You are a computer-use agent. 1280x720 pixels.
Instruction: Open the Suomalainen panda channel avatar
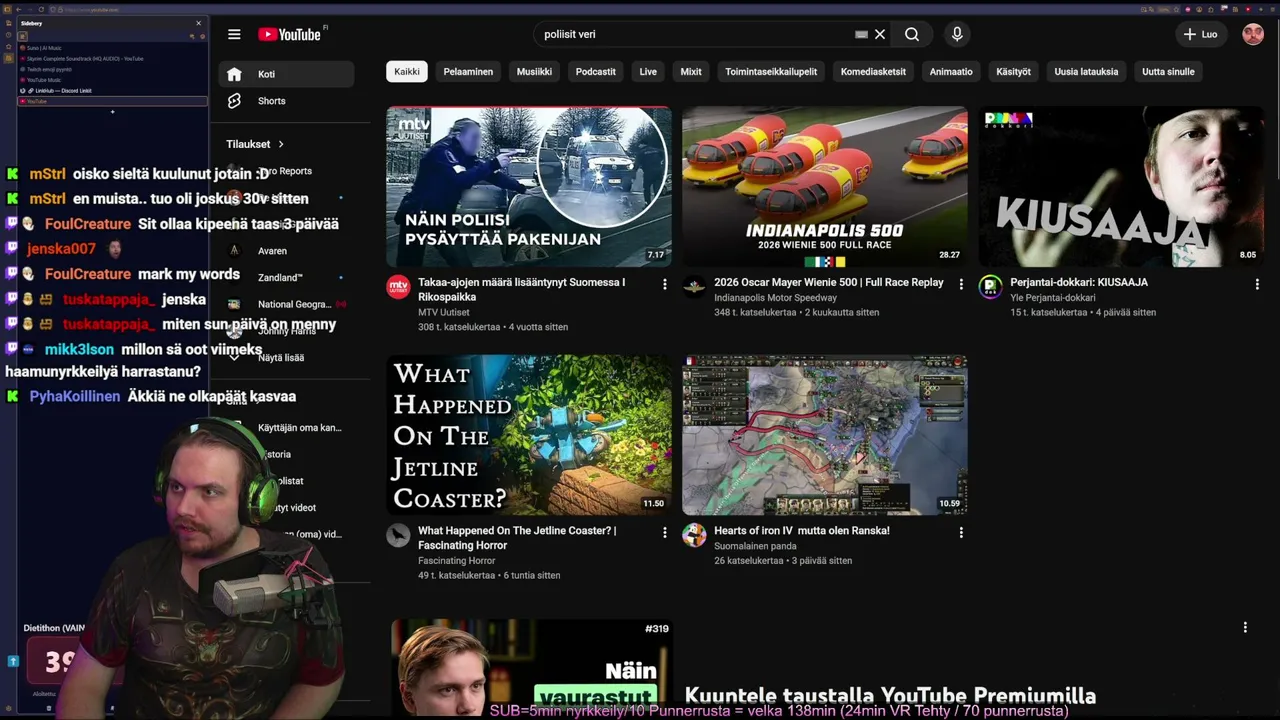click(x=694, y=535)
